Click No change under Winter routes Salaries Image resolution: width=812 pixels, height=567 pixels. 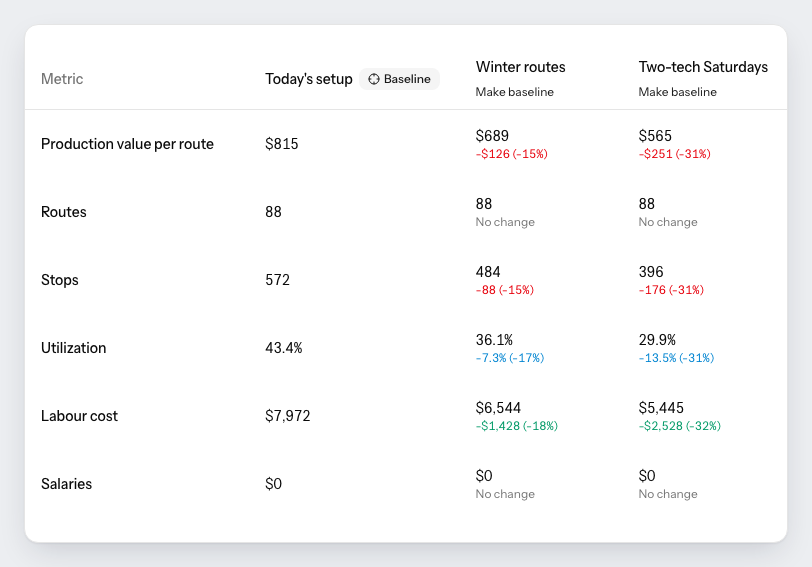[505, 494]
